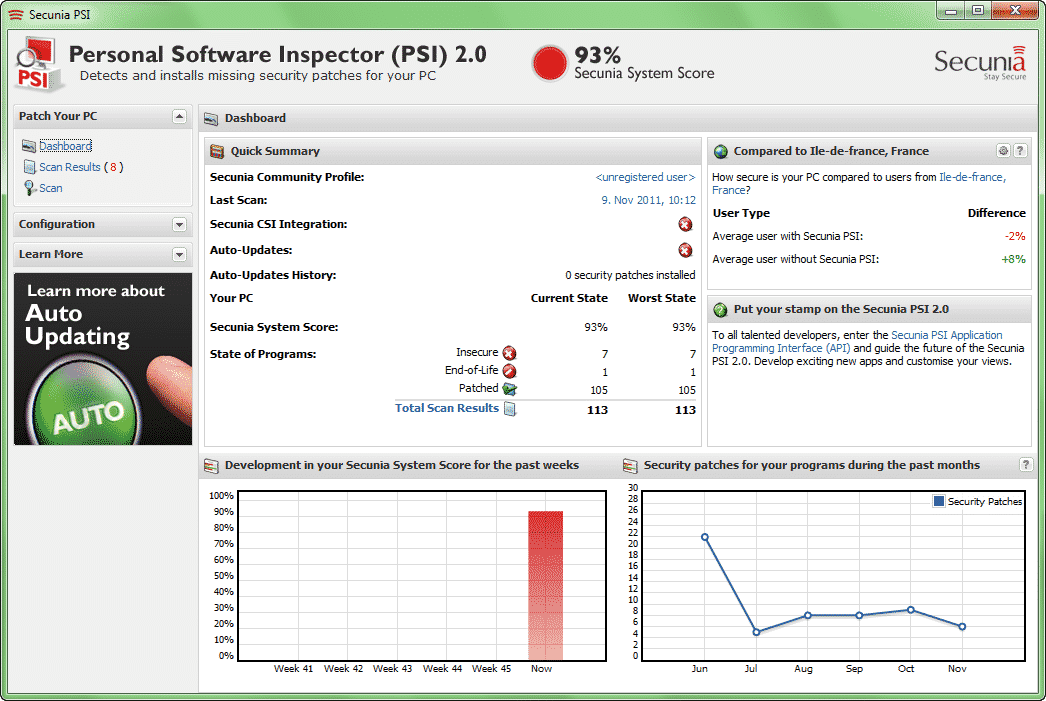The width and height of the screenshot is (1046, 701).
Task: Click the Security patches chart panel icon
Action: coord(630,466)
